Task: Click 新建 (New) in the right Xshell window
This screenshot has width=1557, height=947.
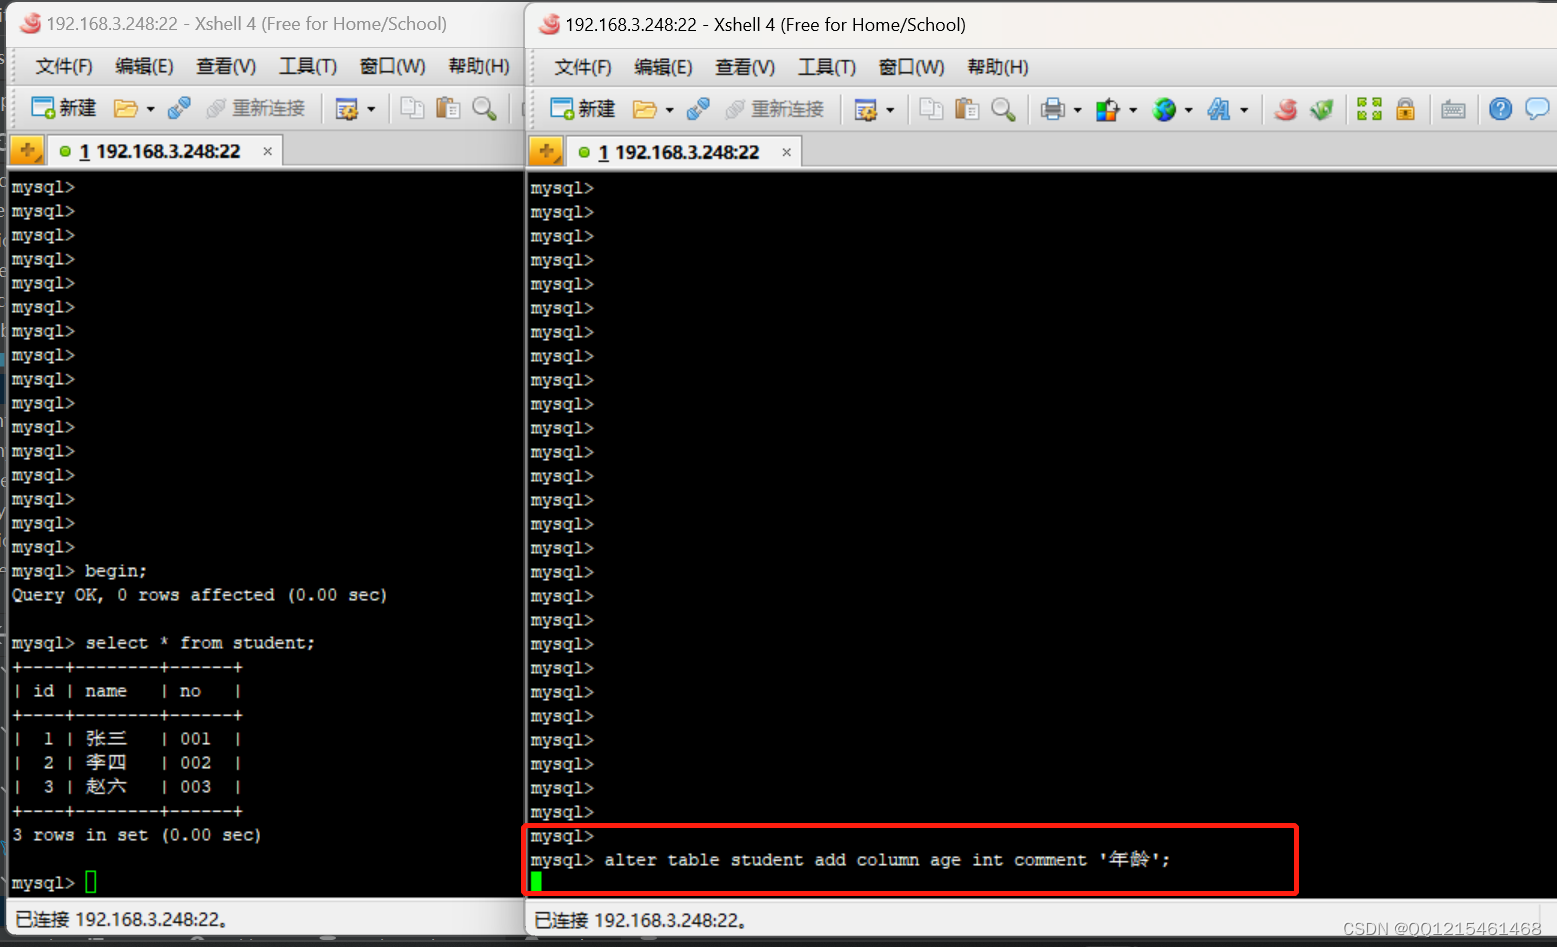Action: (x=582, y=109)
